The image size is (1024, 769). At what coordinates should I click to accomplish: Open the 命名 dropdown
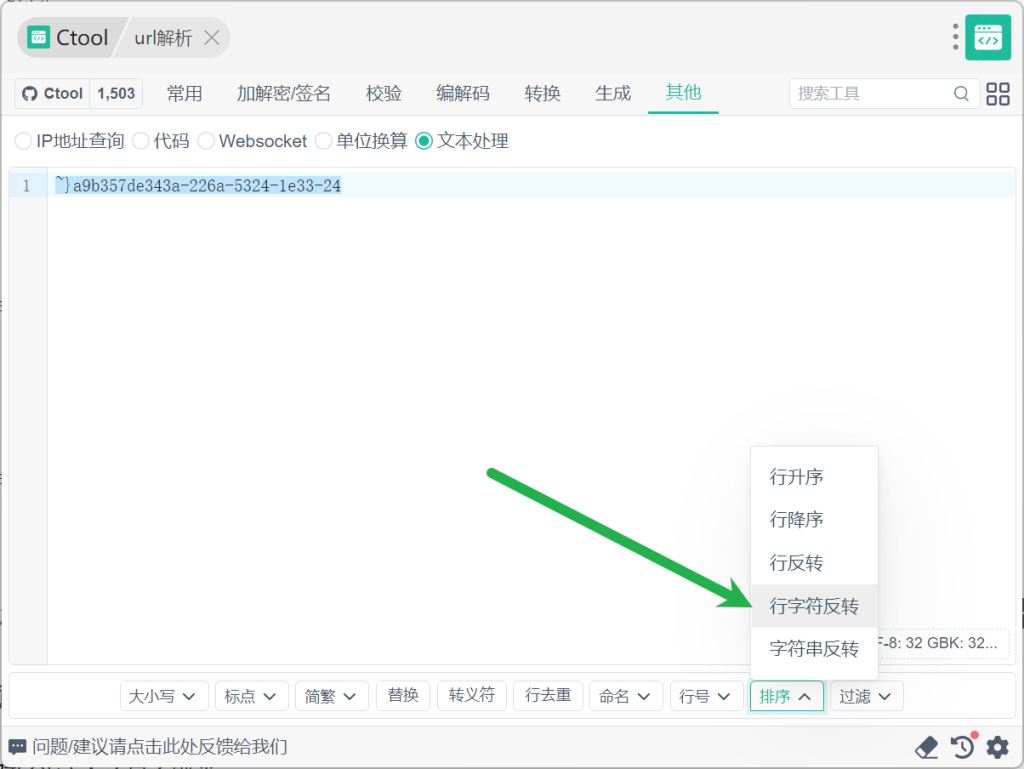626,696
